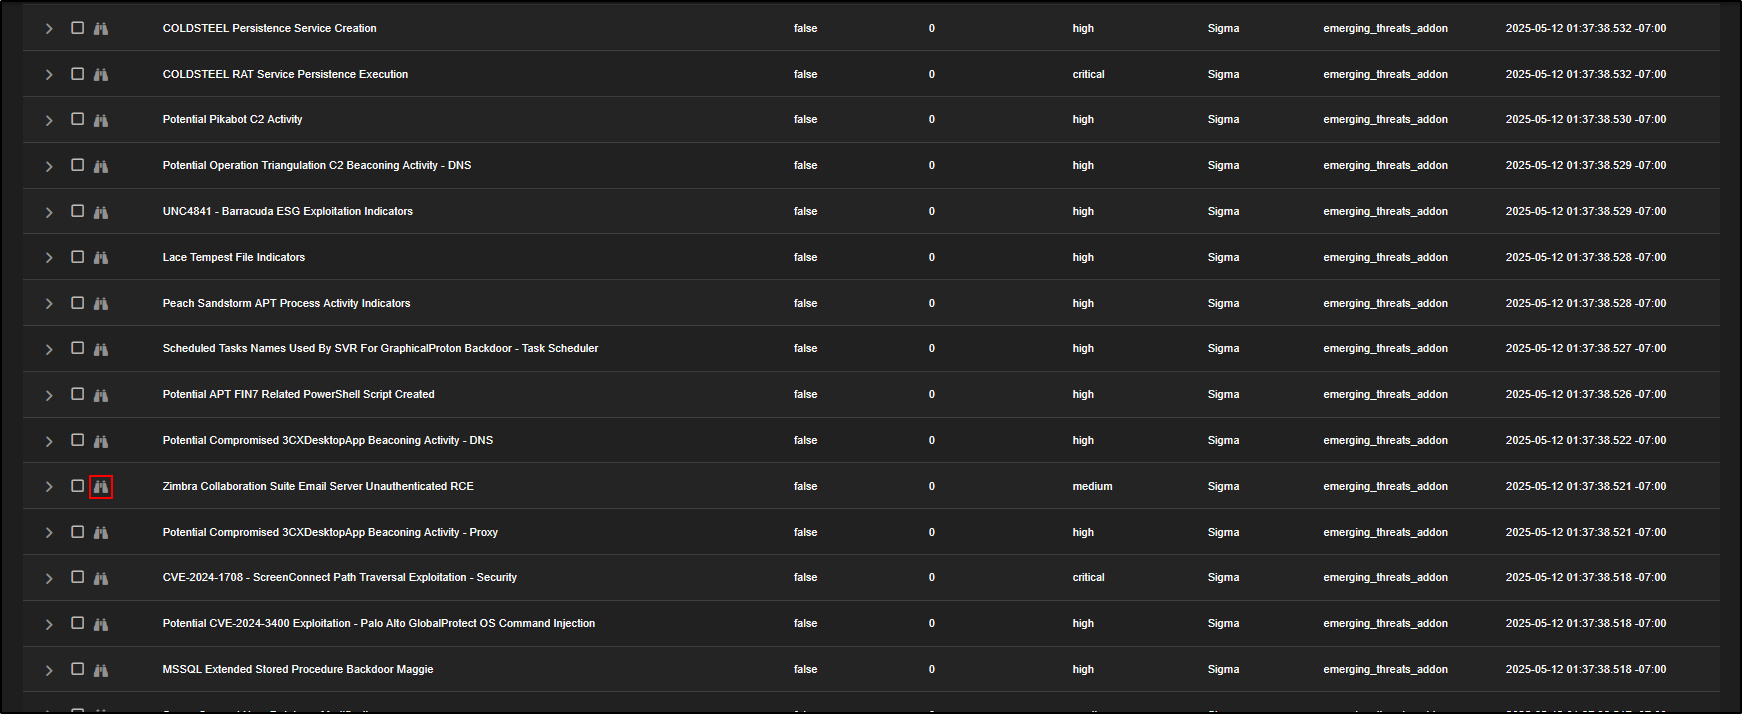Click the Lace Tempest File Indicators title
Image resolution: width=1742 pixels, height=714 pixels.
point(233,258)
